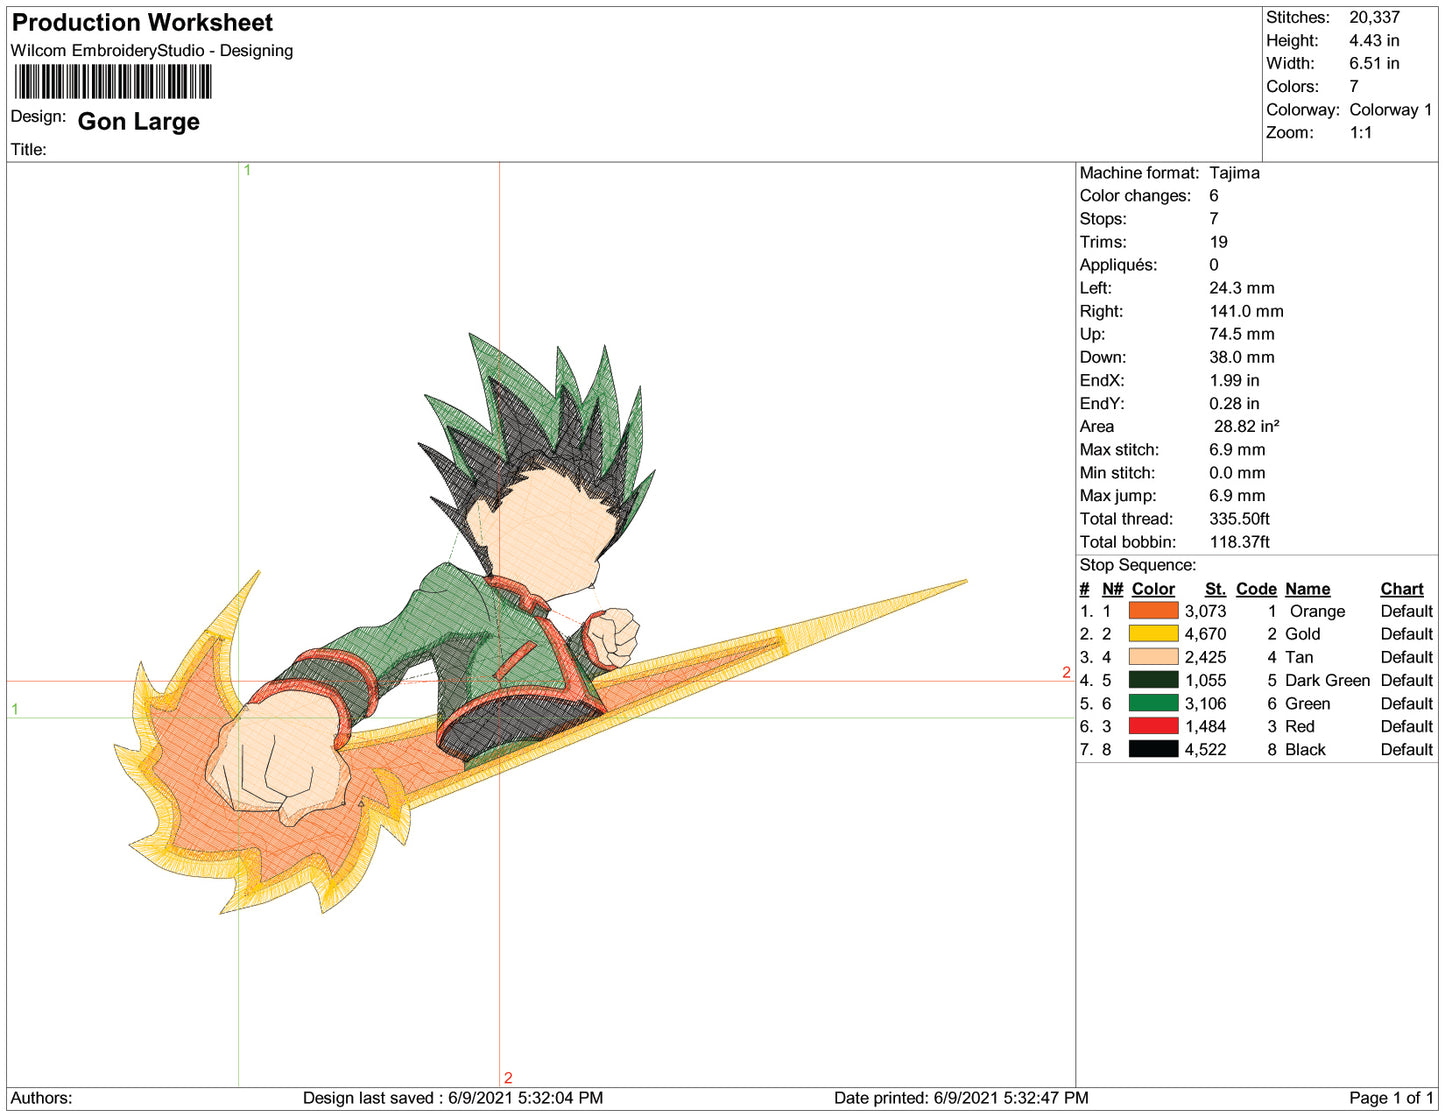Click the Down value '38.0 mm'

coord(1241,357)
